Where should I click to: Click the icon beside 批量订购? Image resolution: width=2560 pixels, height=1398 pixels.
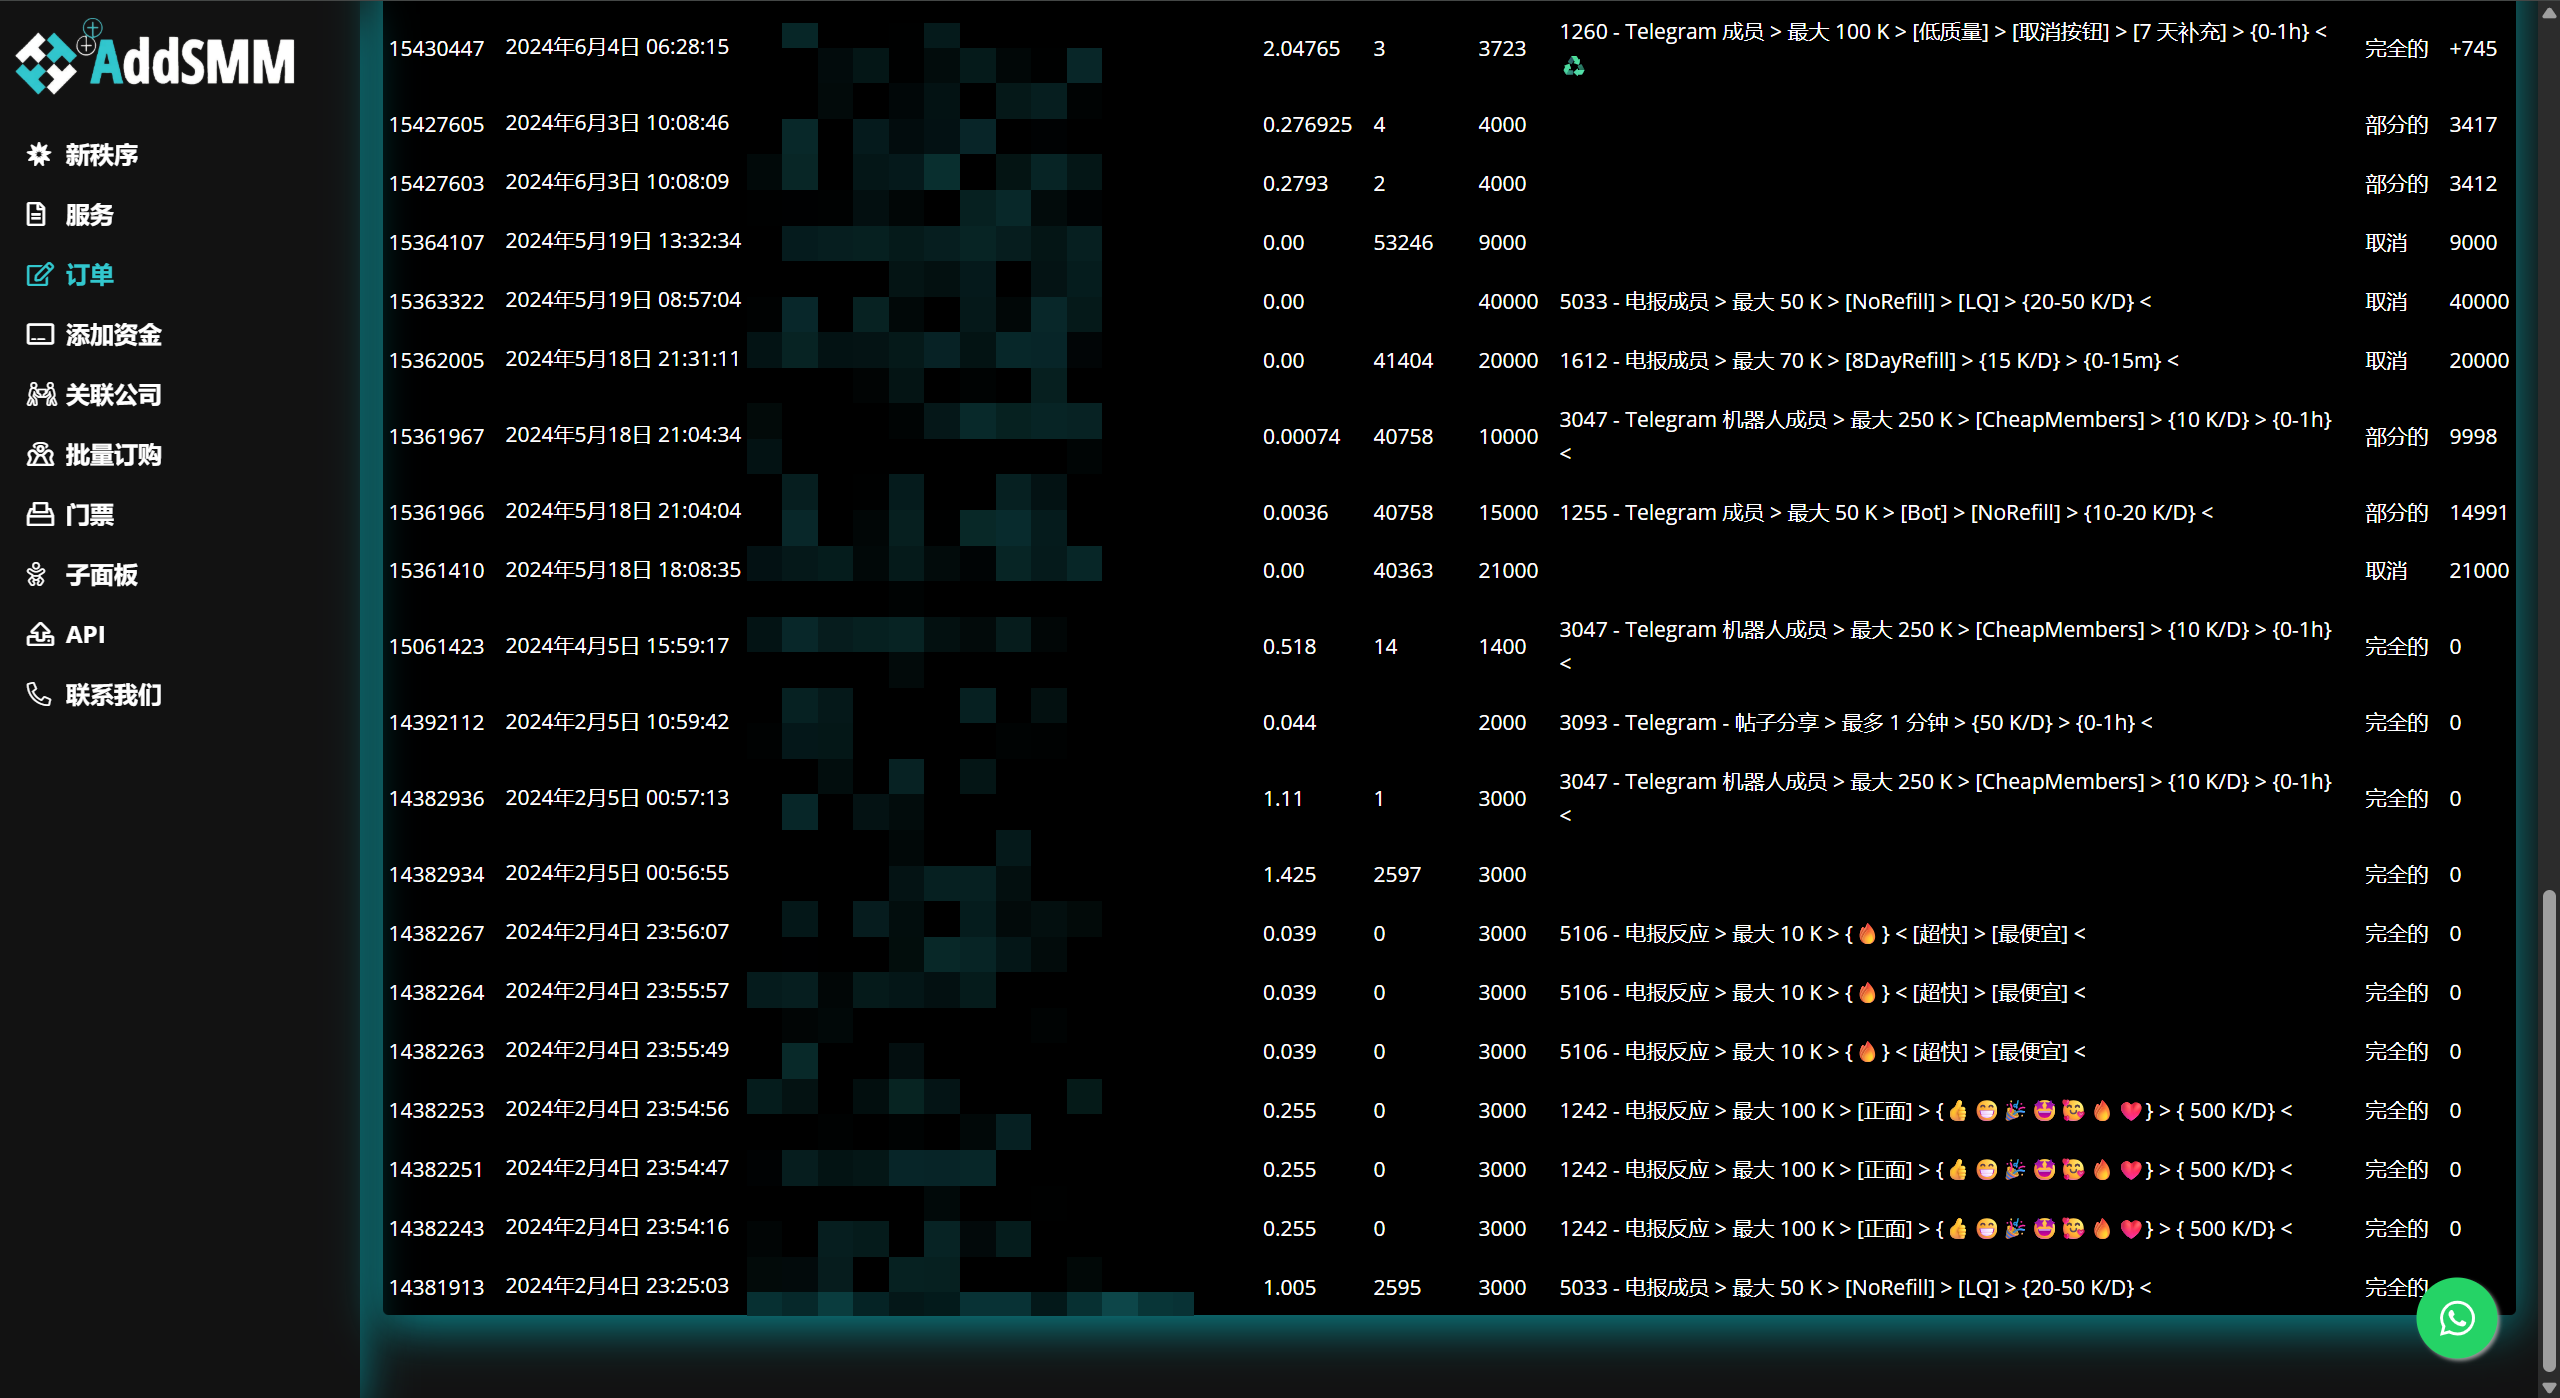[x=40, y=454]
